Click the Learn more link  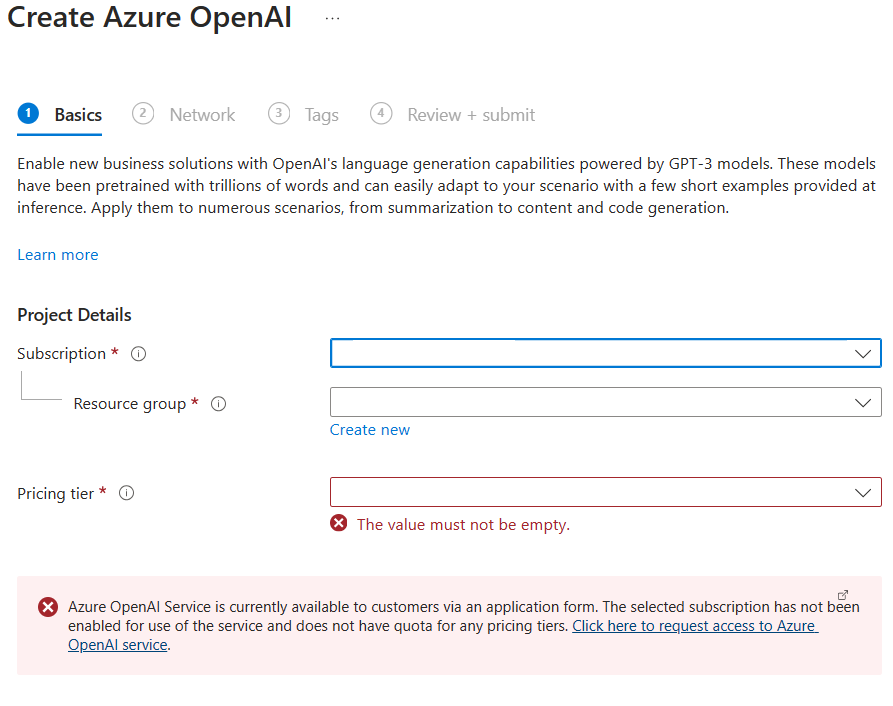click(58, 255)
